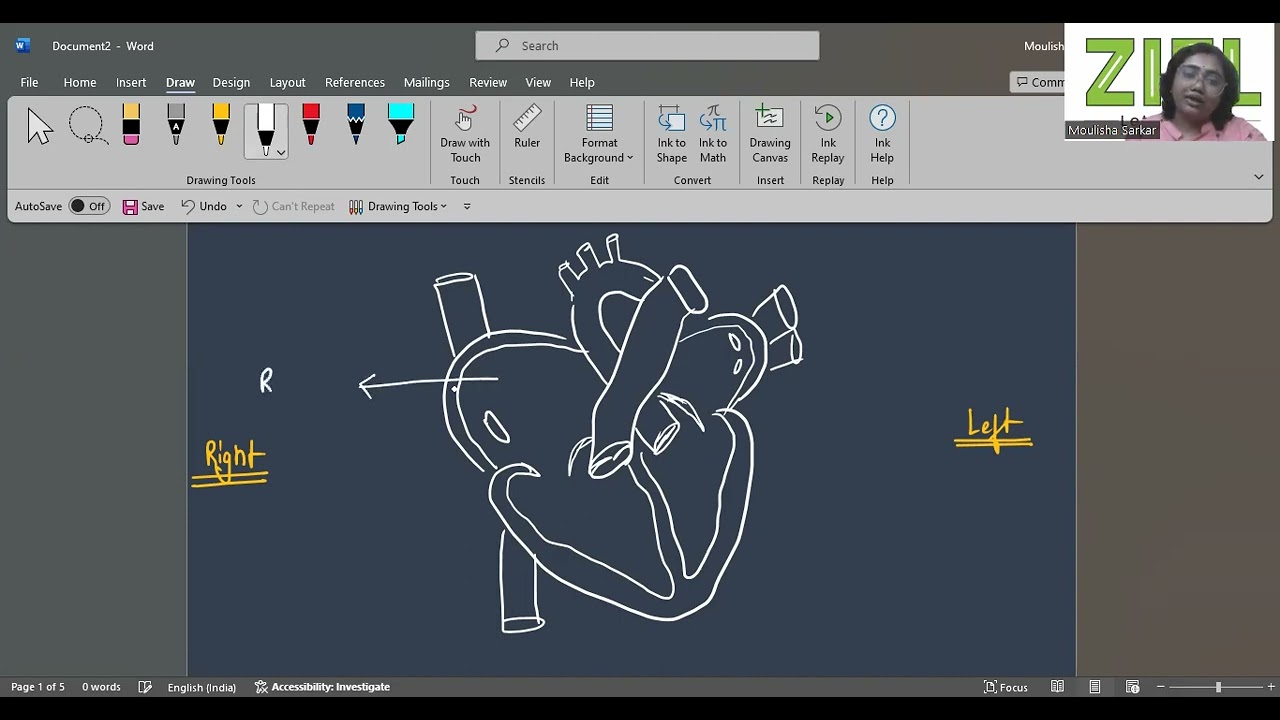
Task: Select the gray Action Pen tool
Action: [176, 125]
